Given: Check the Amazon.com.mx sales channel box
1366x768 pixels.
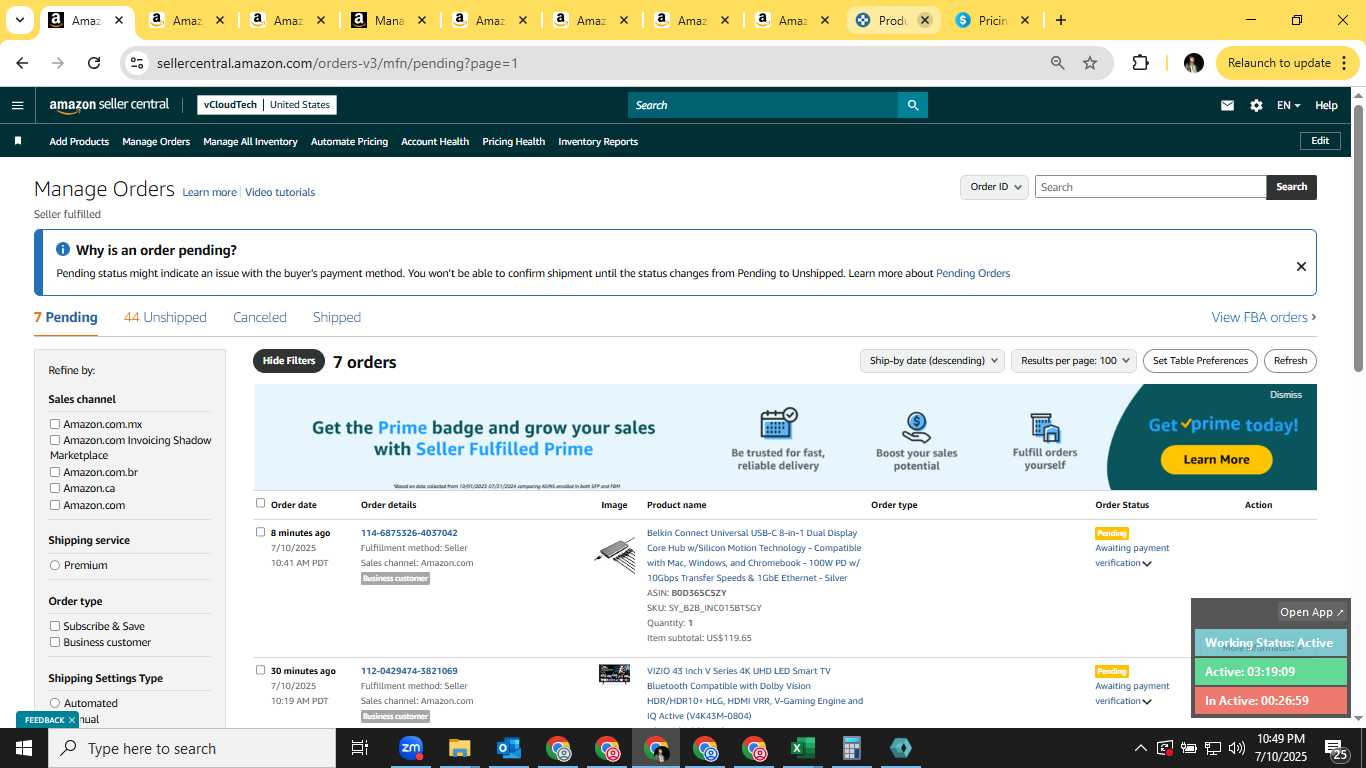Looking at the screenshot, I should [55, 424].
